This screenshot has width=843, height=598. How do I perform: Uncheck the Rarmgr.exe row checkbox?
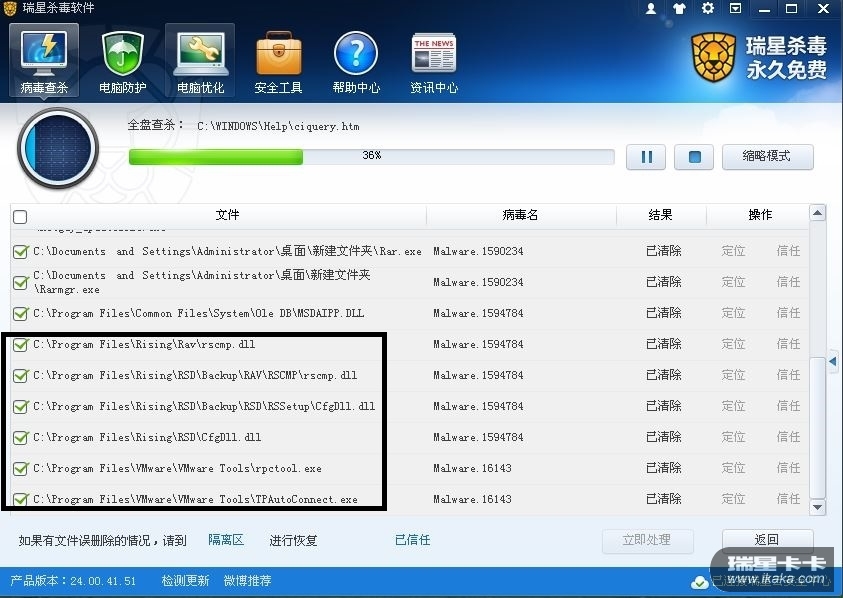point(20,282)
